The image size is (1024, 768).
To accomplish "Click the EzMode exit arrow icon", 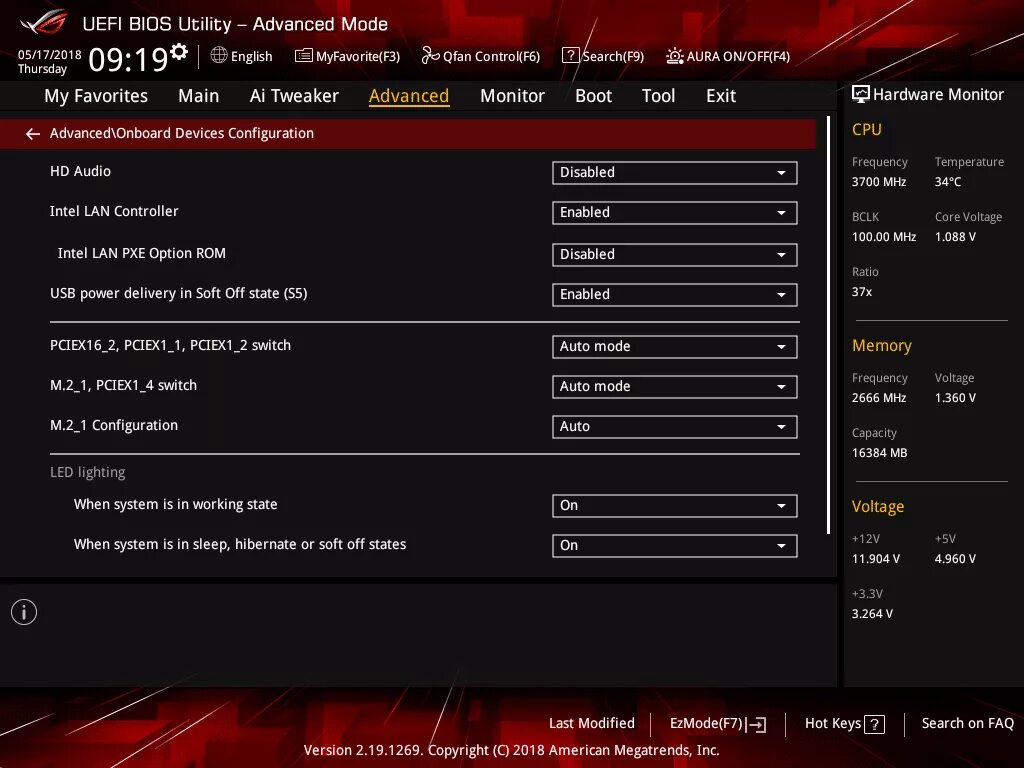I will pos(758,724).
